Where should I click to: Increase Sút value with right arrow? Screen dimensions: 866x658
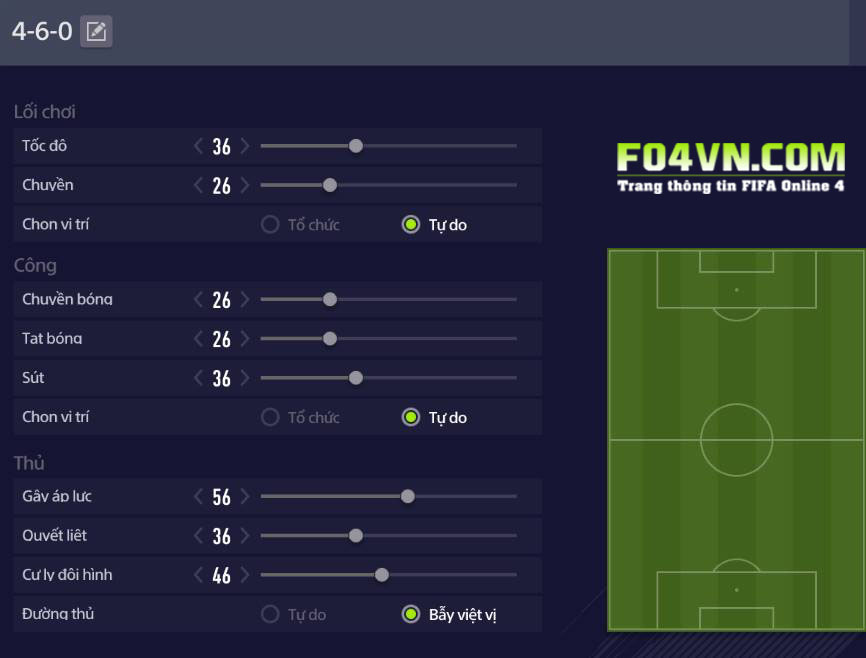click(245, 378)
